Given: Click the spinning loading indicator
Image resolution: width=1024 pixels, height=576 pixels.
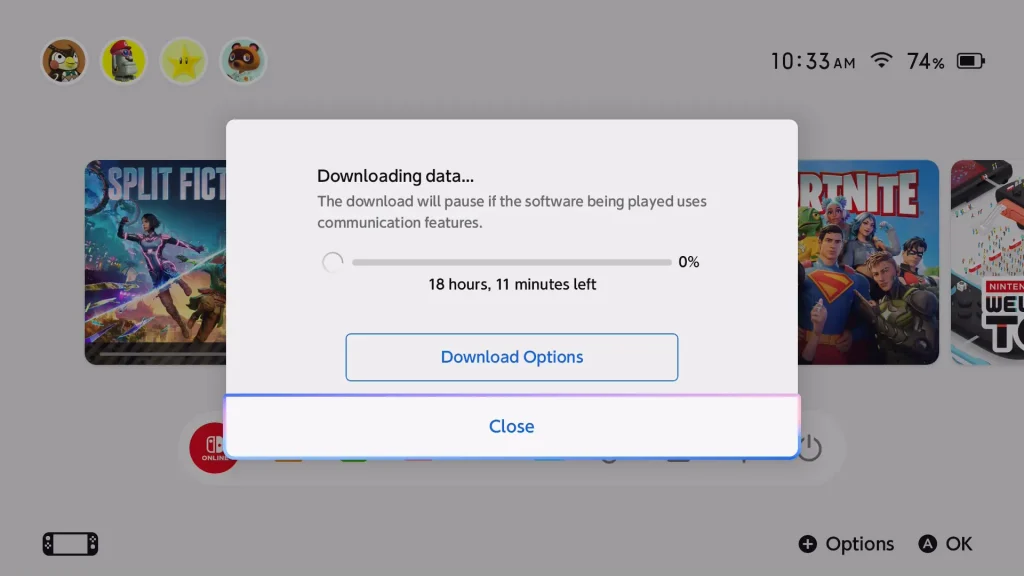Looking at the screenshot, I should coord(332,262).
